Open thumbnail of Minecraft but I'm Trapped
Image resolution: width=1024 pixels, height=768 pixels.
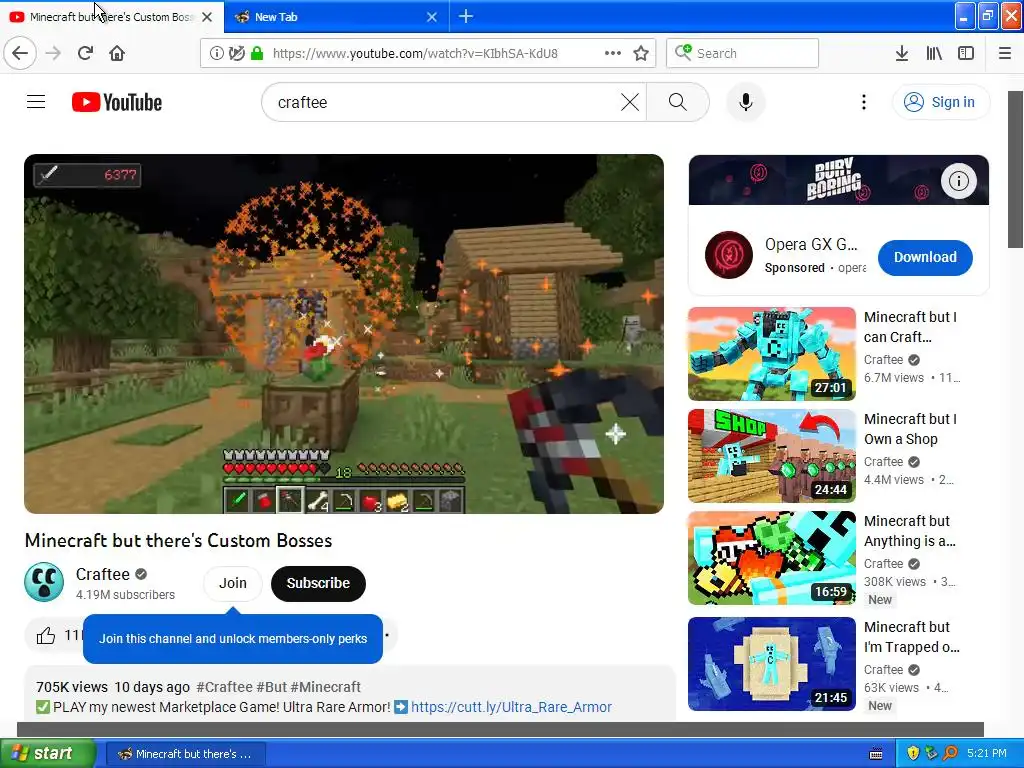coord(772,664)
